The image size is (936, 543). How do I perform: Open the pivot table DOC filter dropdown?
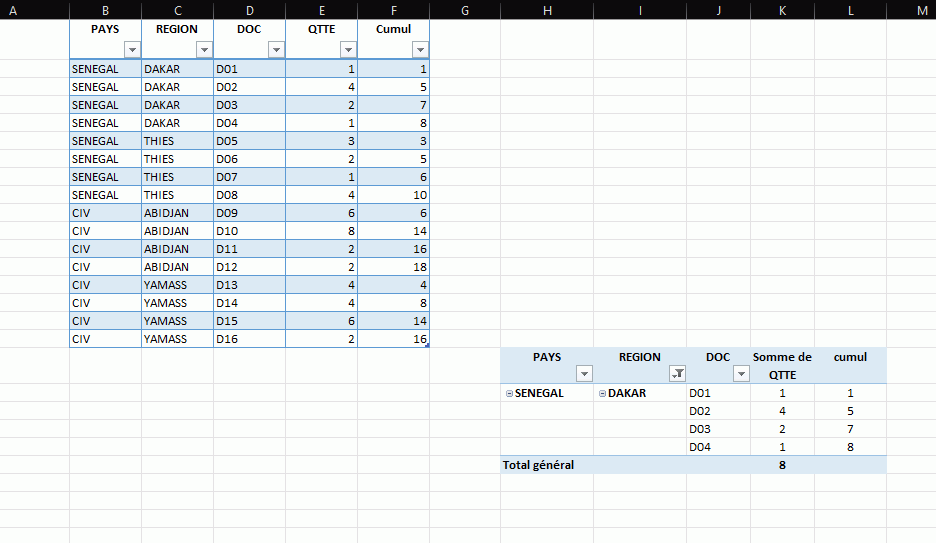[x=741, y=374]
